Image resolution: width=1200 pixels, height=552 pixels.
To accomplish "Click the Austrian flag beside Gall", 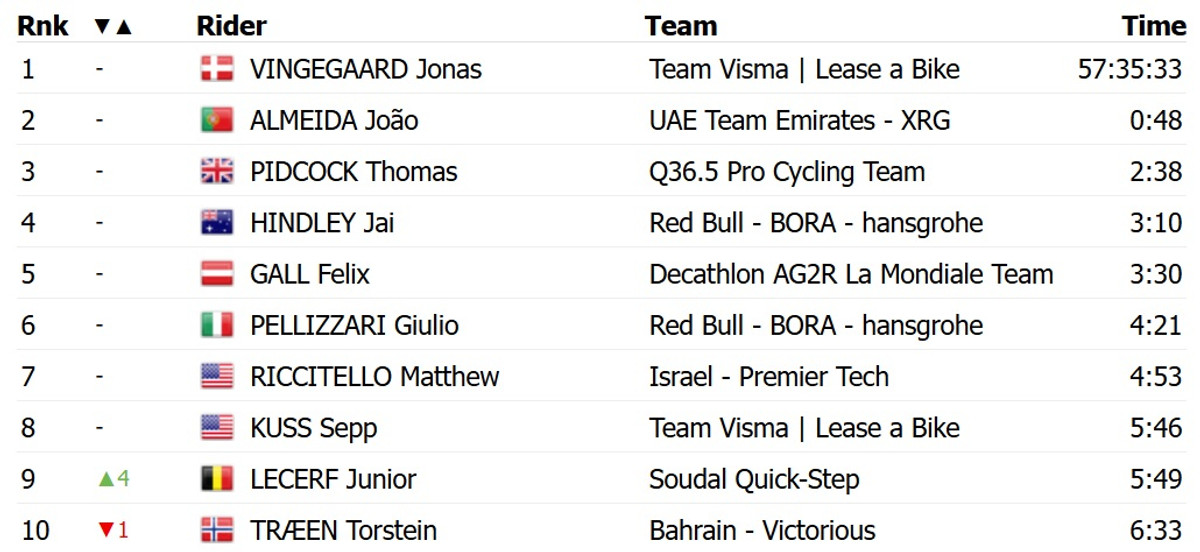I will click(217, 274).
